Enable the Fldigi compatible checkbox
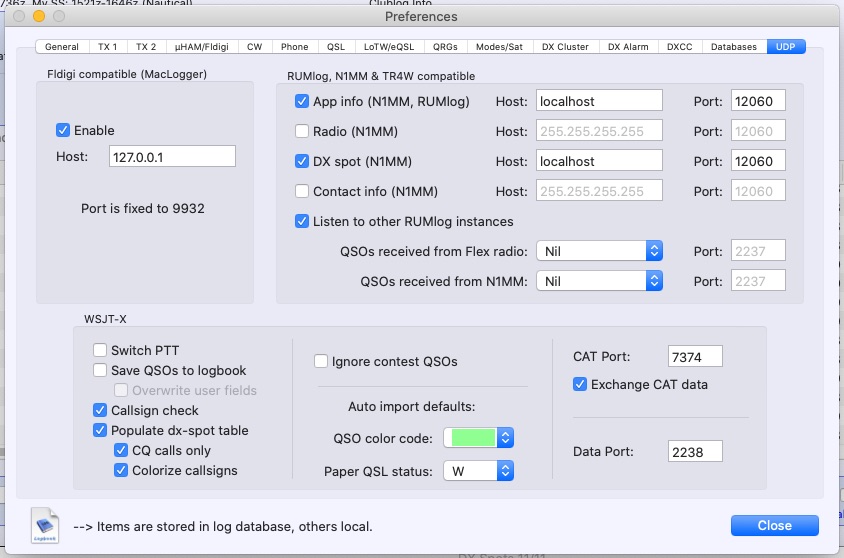 point(63,130)
